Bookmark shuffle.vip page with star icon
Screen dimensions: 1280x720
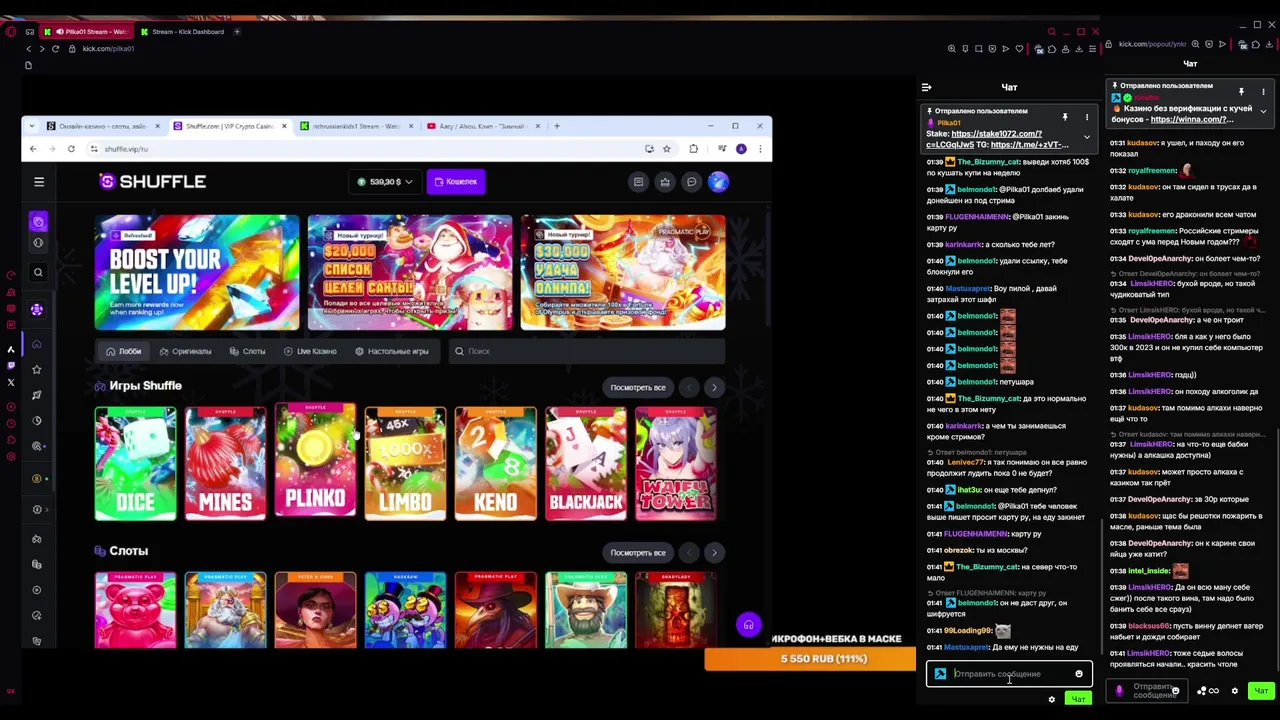click(667, 149)
